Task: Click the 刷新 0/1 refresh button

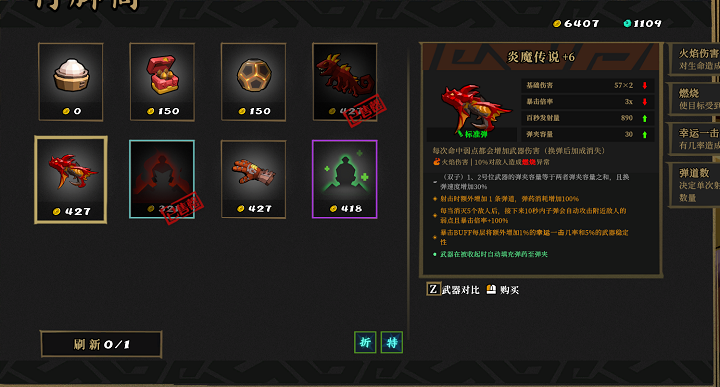Action: (x=101, y=344)
